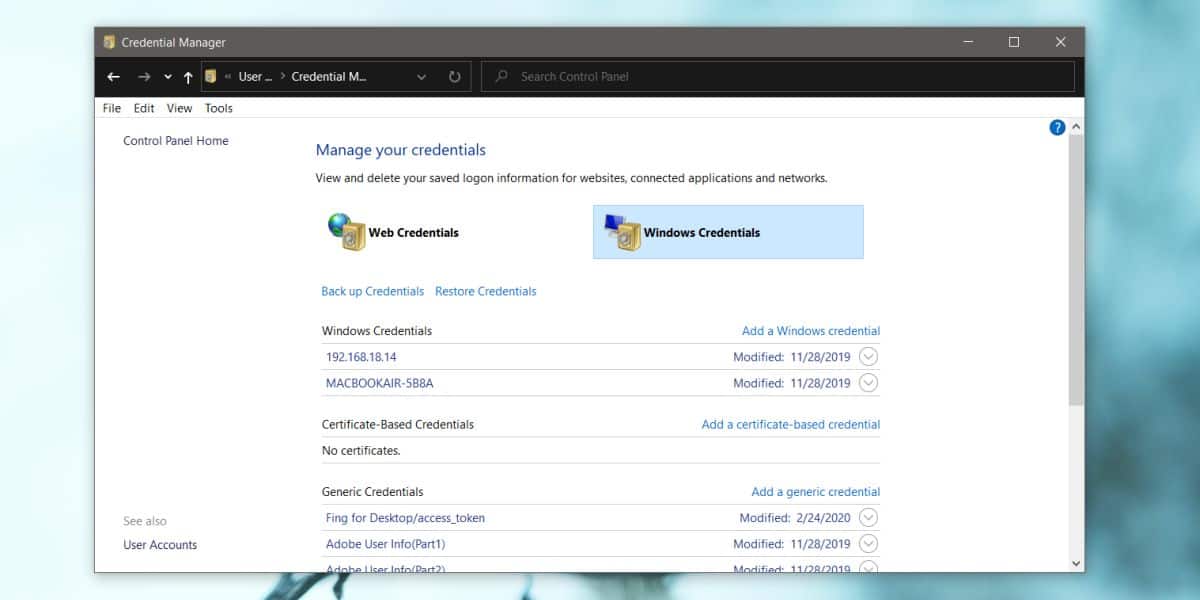Add a generic credential
The image size is (1200, 600).
pyautogui.click(x=816, y=492)
